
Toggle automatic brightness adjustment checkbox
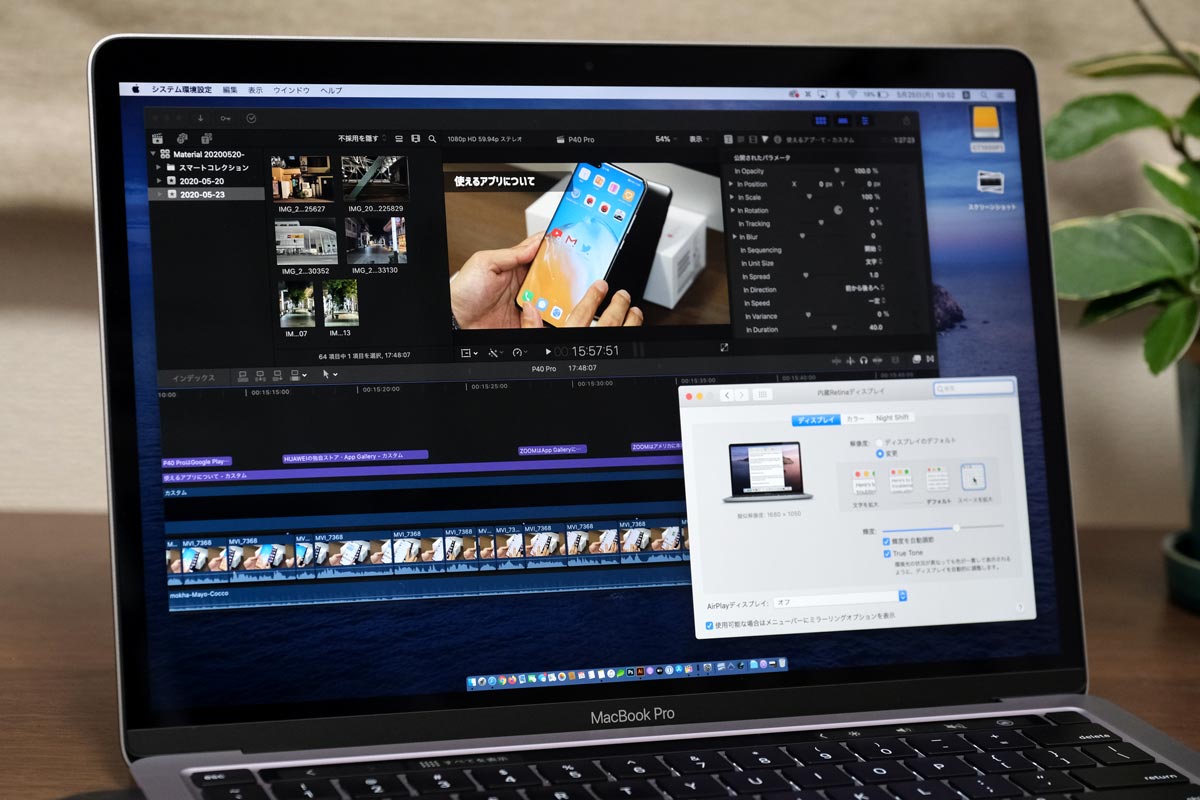(886, 540)
